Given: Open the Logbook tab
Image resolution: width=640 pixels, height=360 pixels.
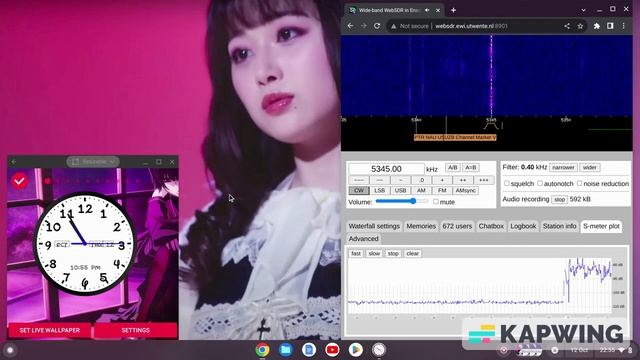Looking at the screenshot, I should (523, 226).
